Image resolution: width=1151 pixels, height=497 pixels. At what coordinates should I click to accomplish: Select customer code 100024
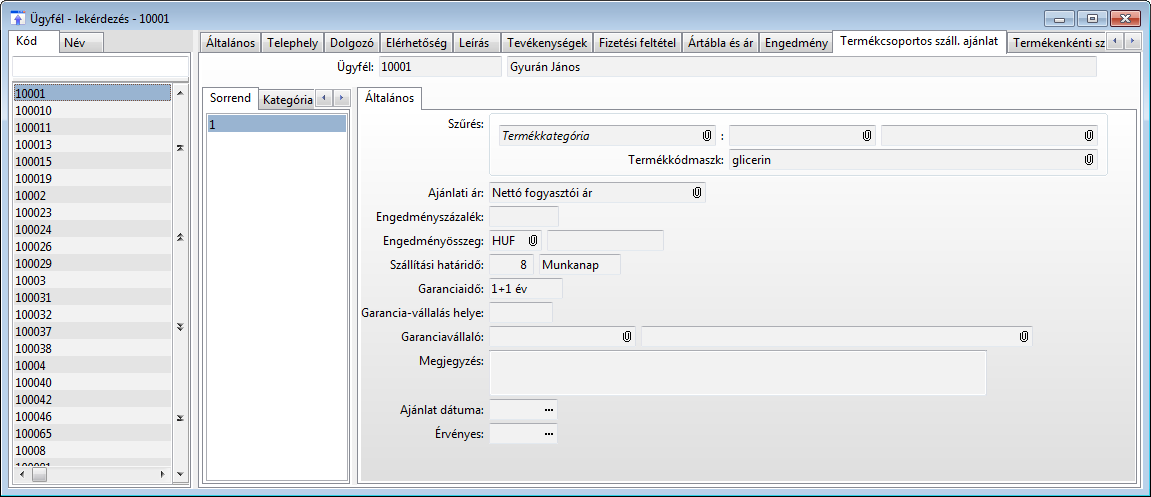click(x=92, y=229)
